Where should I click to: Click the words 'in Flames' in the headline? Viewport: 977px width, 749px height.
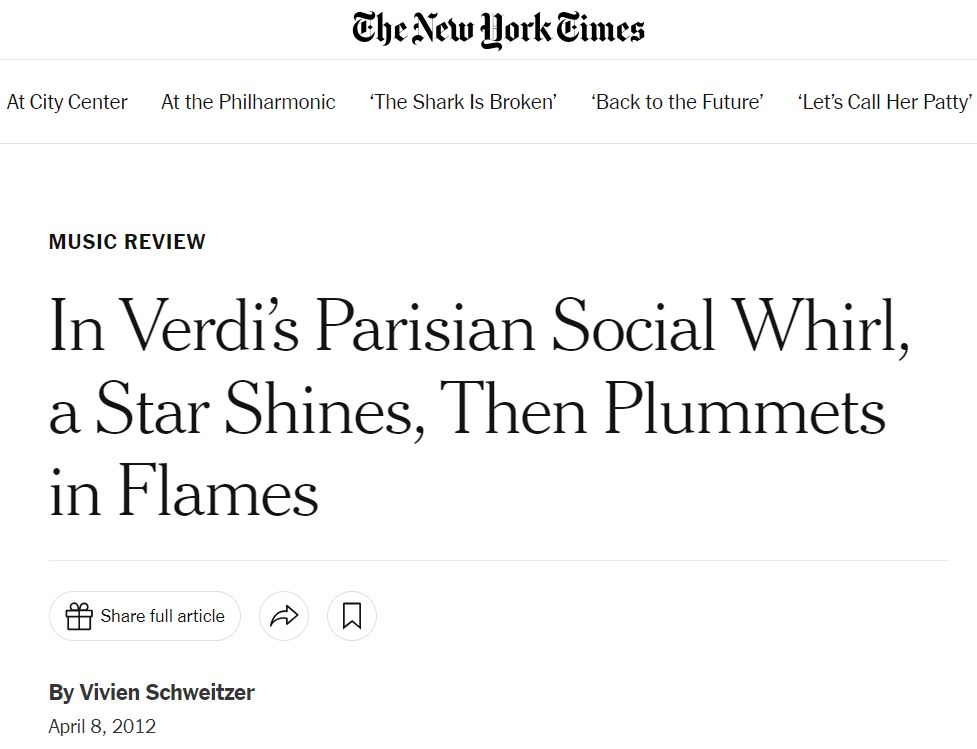184,492
